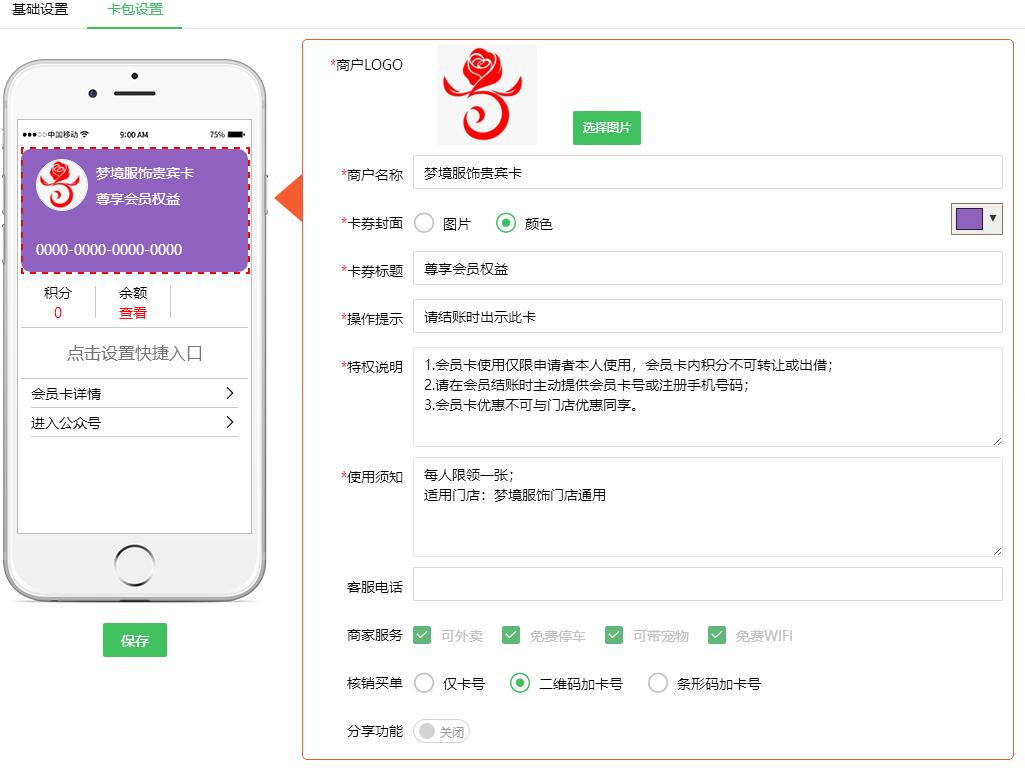
Task: Click the rose merchant logo image
Action: point(486,94)
